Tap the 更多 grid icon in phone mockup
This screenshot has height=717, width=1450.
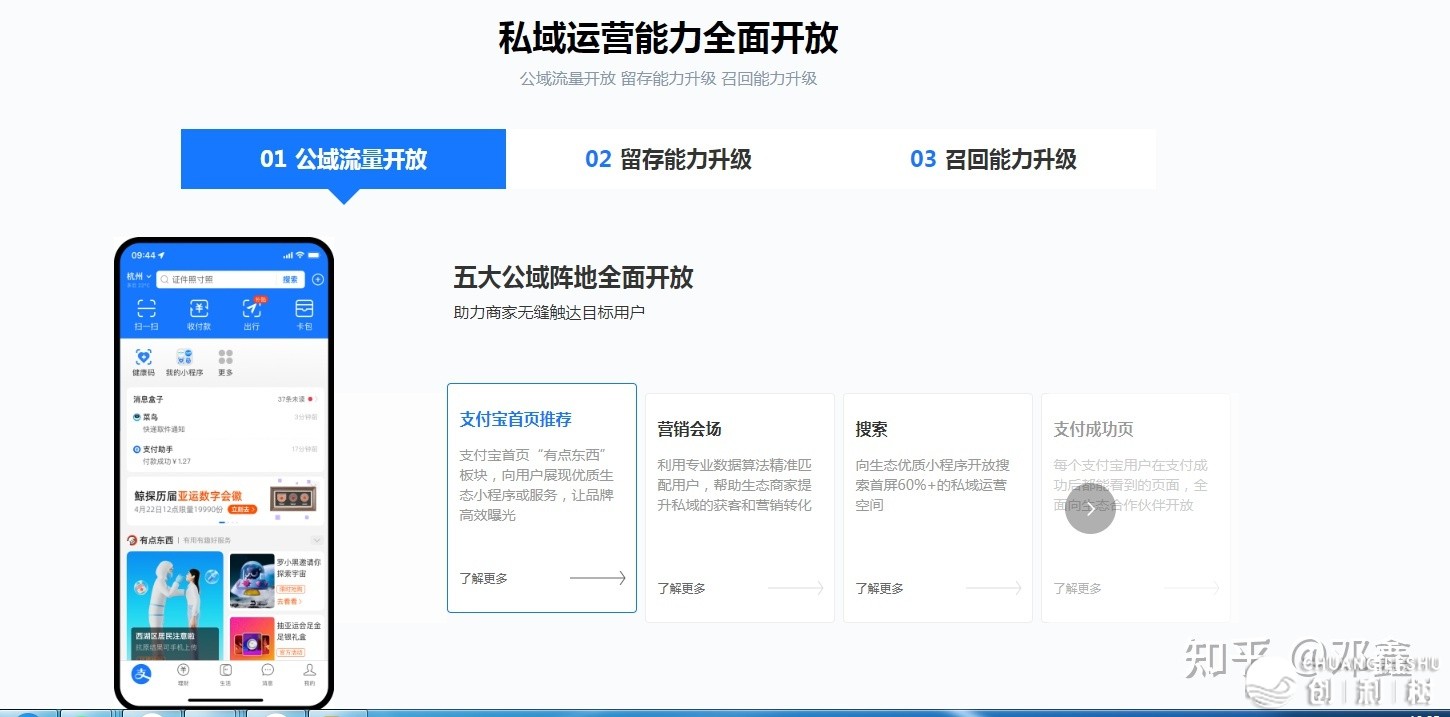pyautogui.click(x=225, y=357)
